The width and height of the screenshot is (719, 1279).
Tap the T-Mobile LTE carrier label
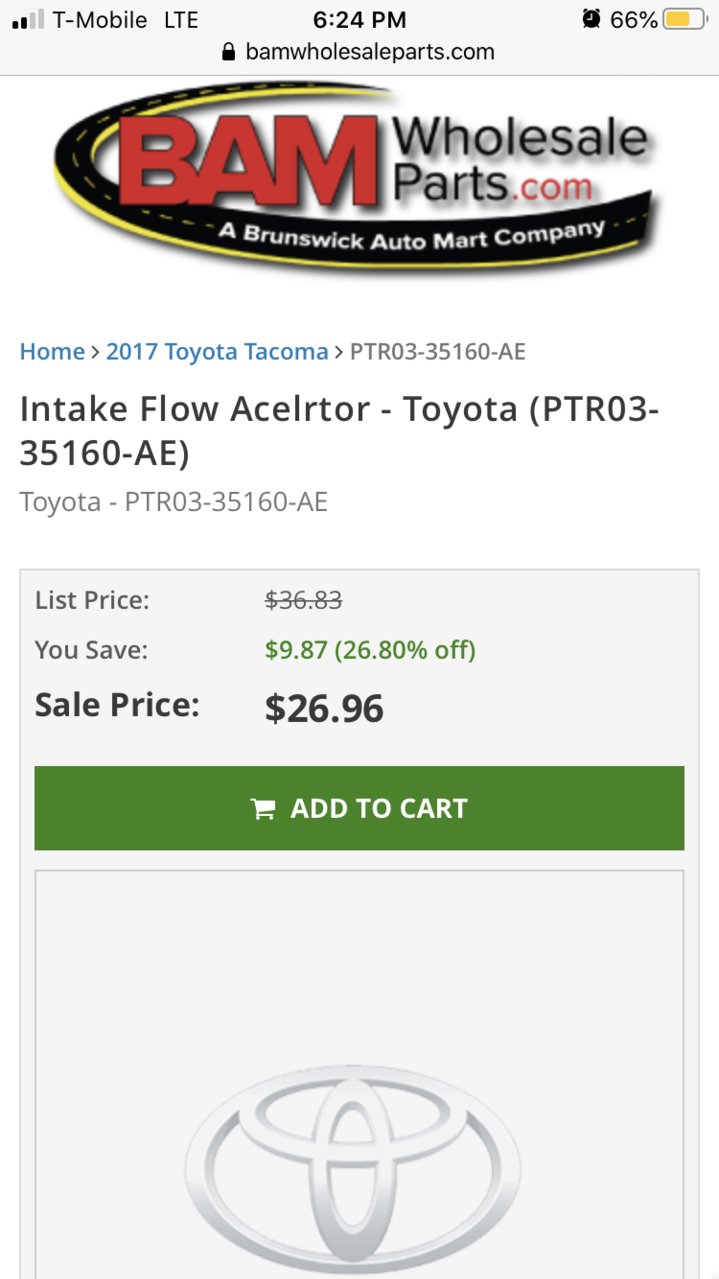point(125,20)
